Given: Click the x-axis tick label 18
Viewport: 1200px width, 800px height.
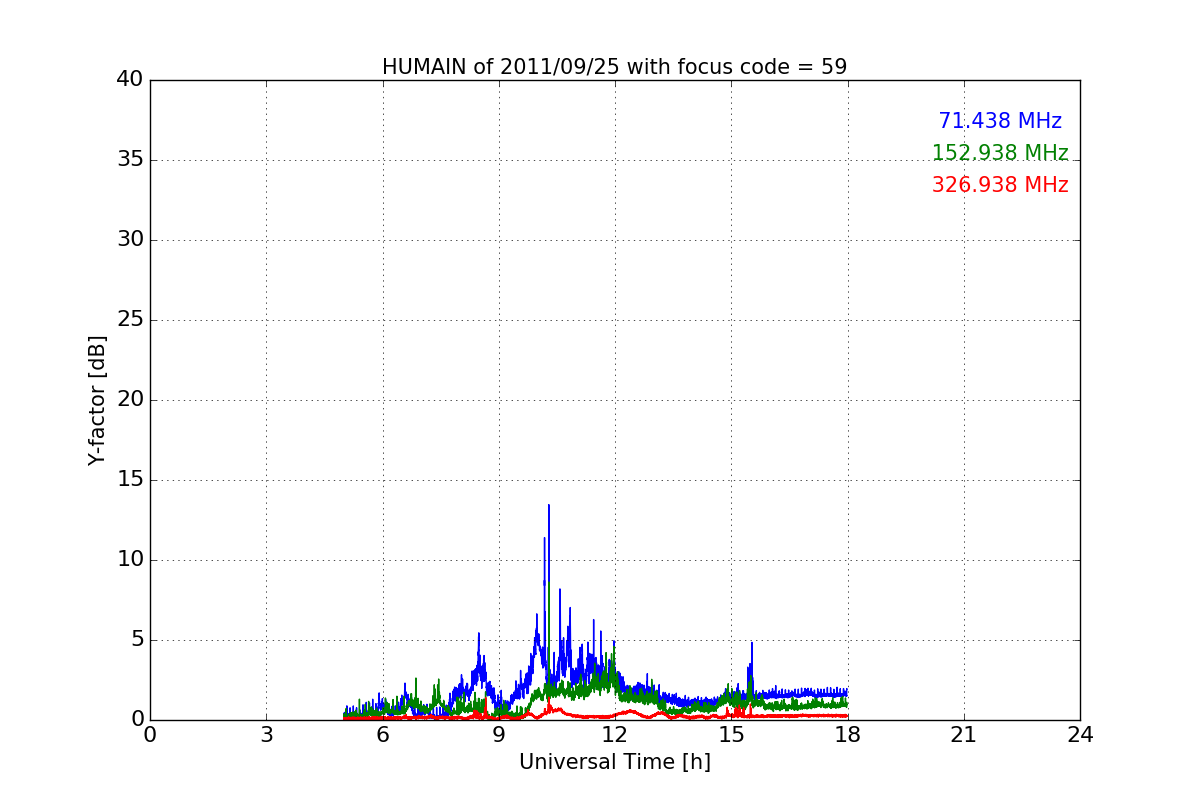Looking at the screenshot, I should [x=848, y=735].
